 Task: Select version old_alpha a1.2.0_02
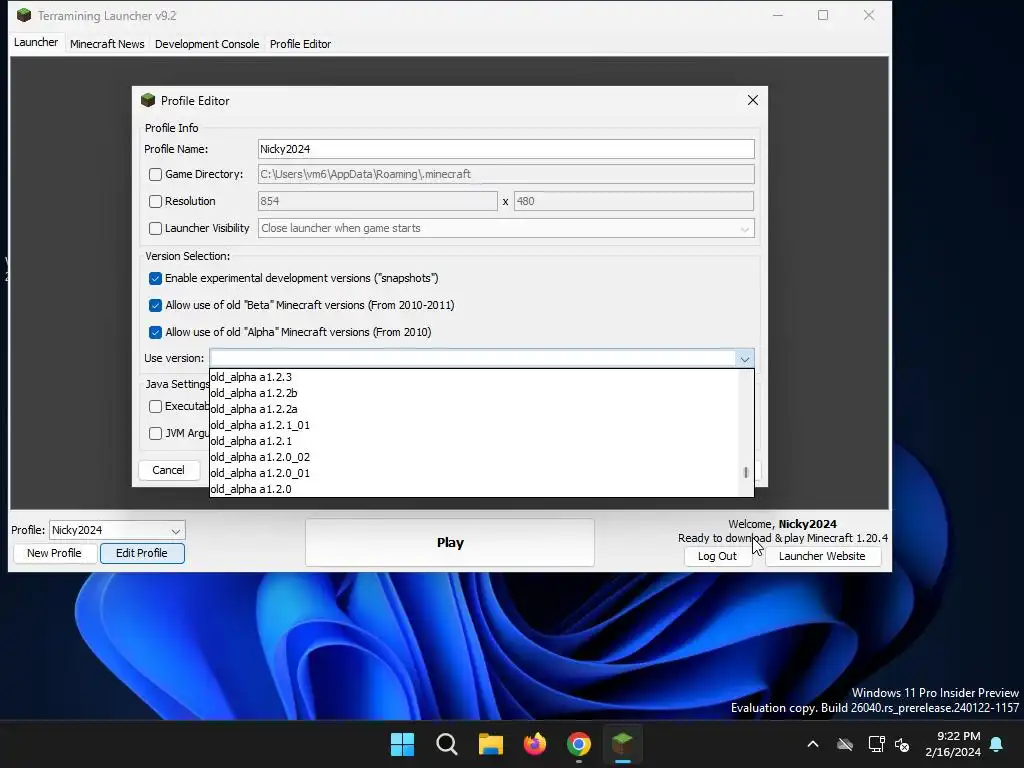coord(475,457)
